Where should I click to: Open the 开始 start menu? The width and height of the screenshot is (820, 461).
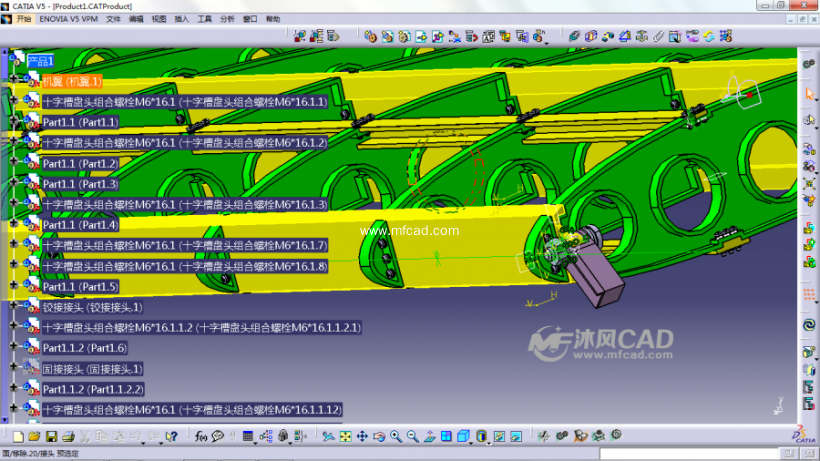pos(19,19)
